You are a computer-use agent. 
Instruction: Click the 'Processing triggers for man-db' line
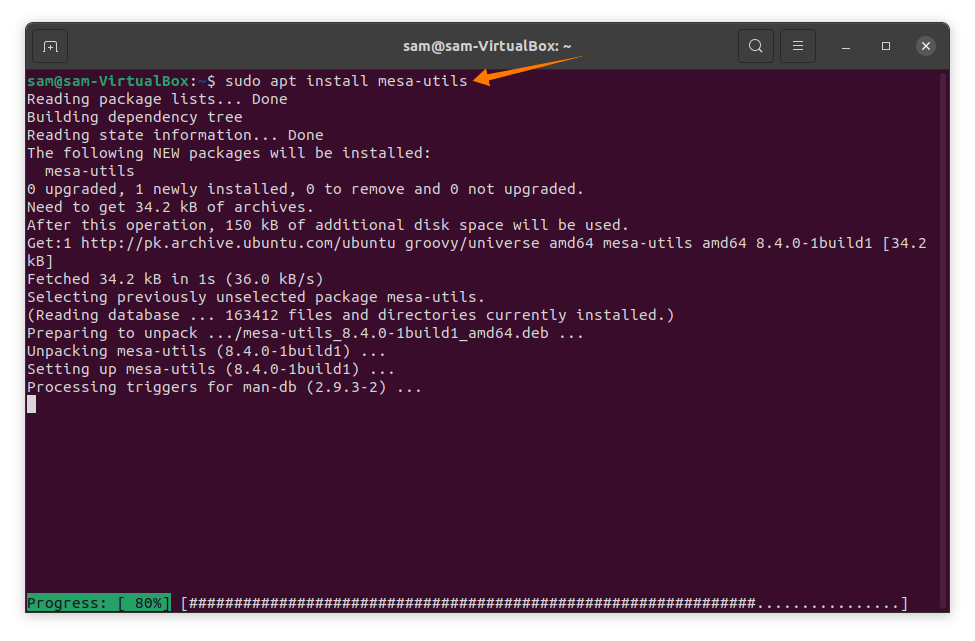[224, 387]
